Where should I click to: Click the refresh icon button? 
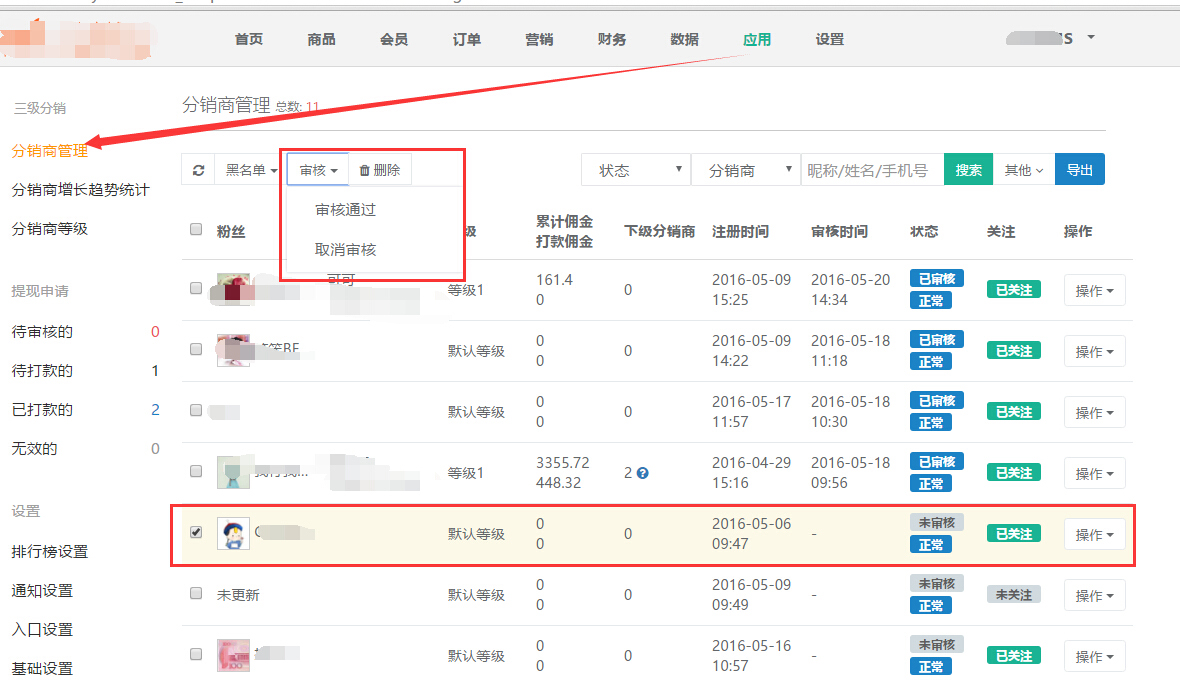click(198, 170)
